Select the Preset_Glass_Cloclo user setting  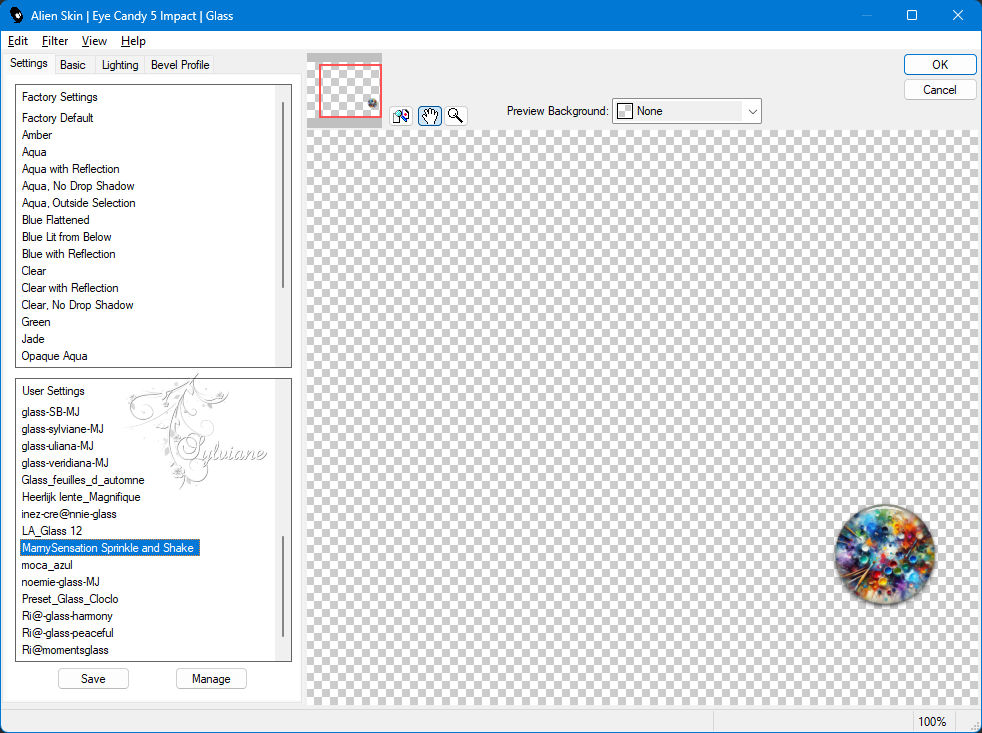pos(70,598)
